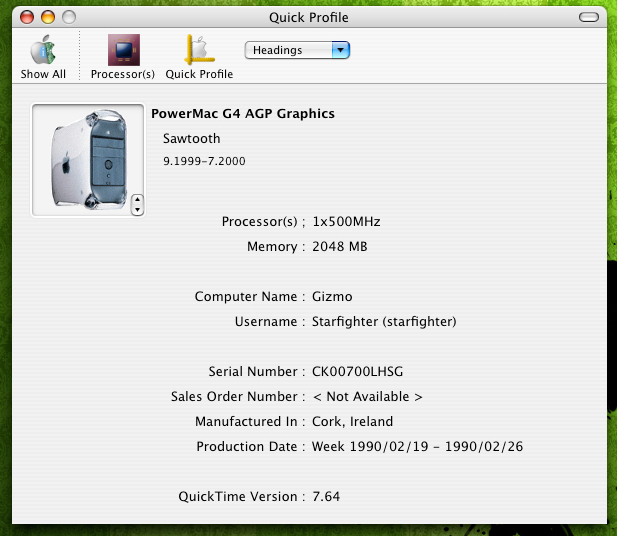Screen dimensions: 617x536
Task: Click the 9.1999-7.2000 date range
Action: (x=204, y=161)
